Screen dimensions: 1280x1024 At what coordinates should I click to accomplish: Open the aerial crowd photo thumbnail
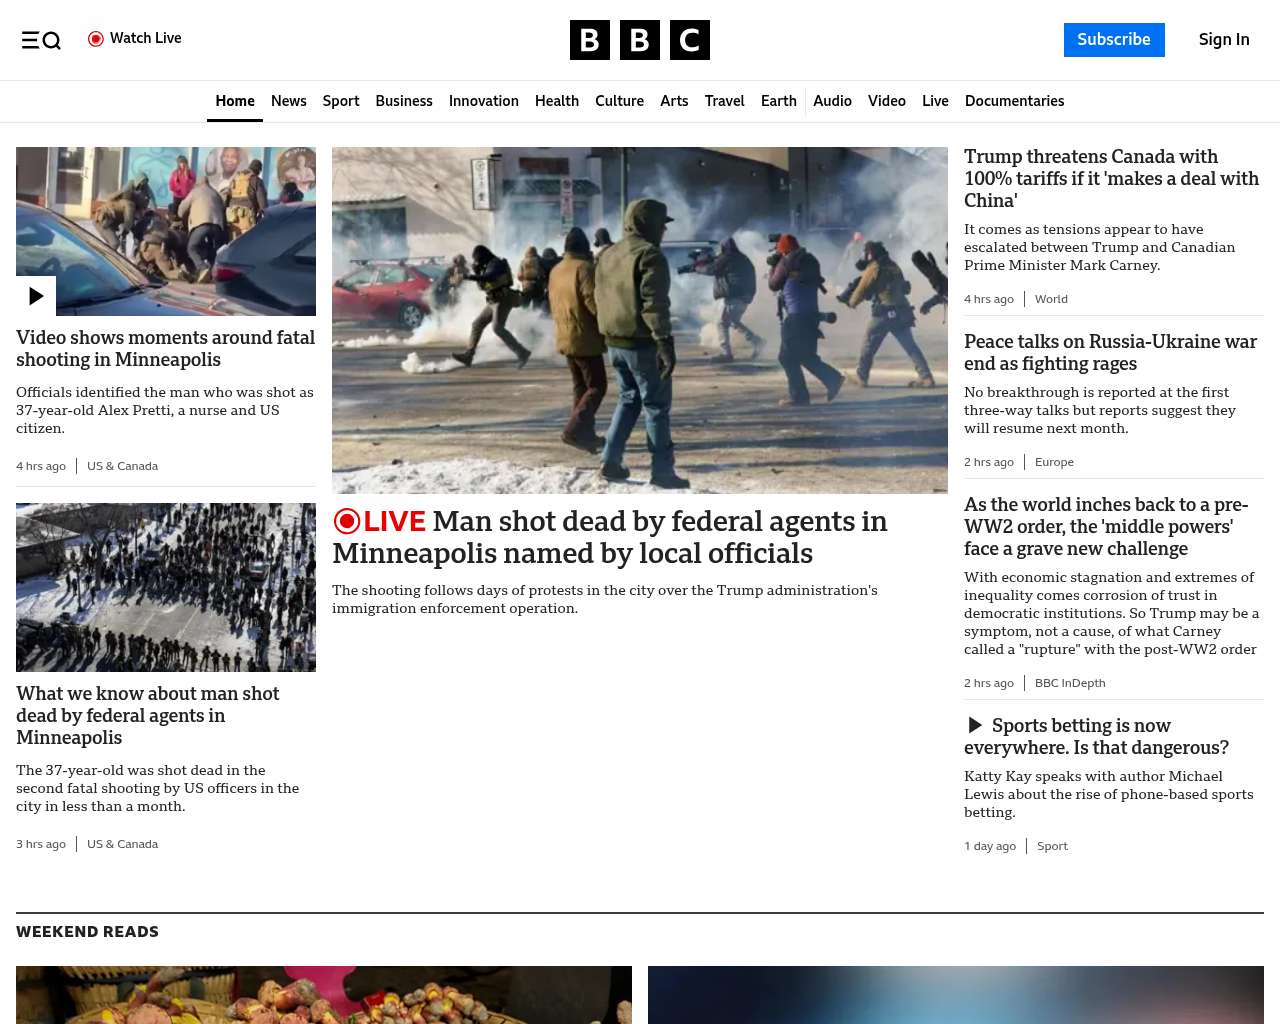pos(166,587)
